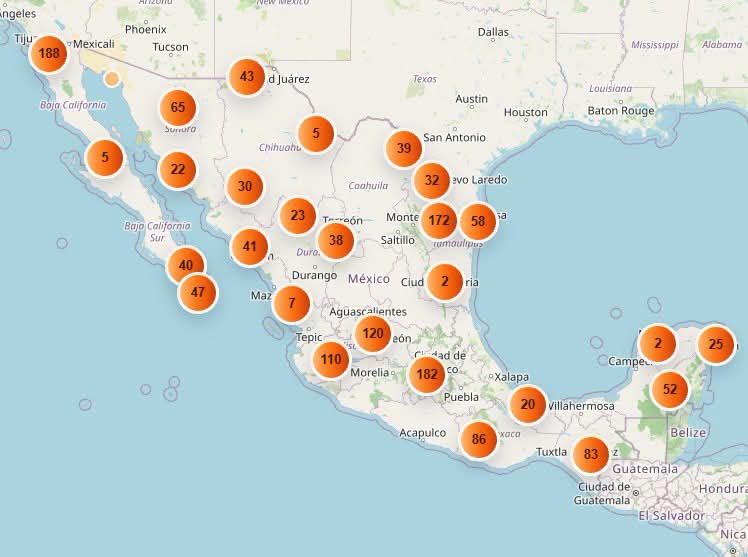
Task: Select the 5 cluster near Chihuahua label
Action: tap(316, 134)
